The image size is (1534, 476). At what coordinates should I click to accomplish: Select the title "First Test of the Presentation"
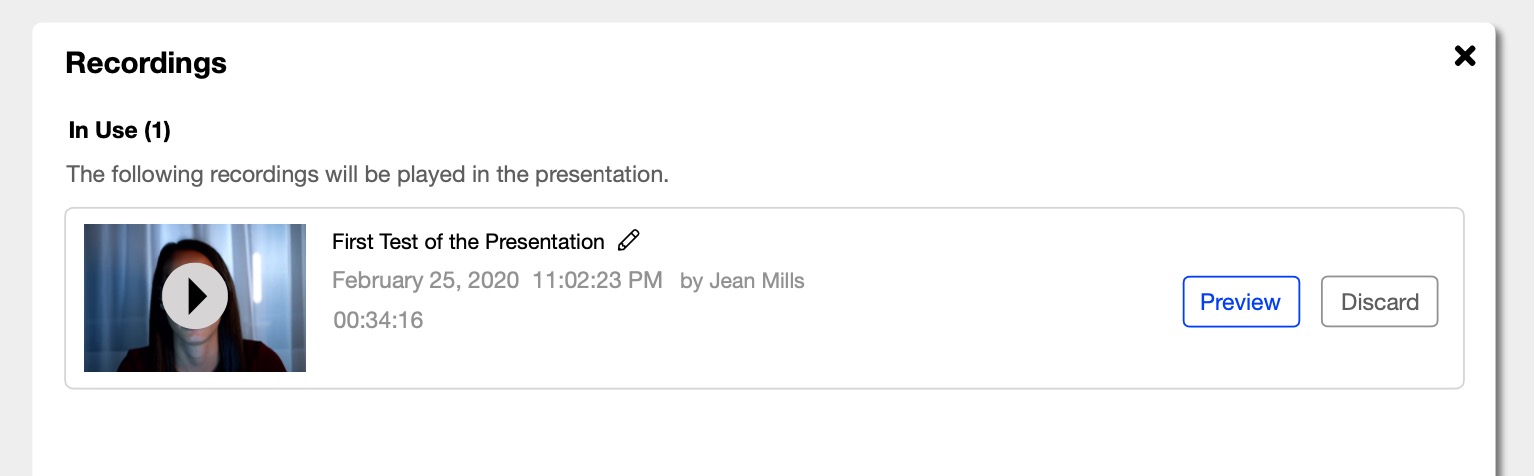(467, 242)
